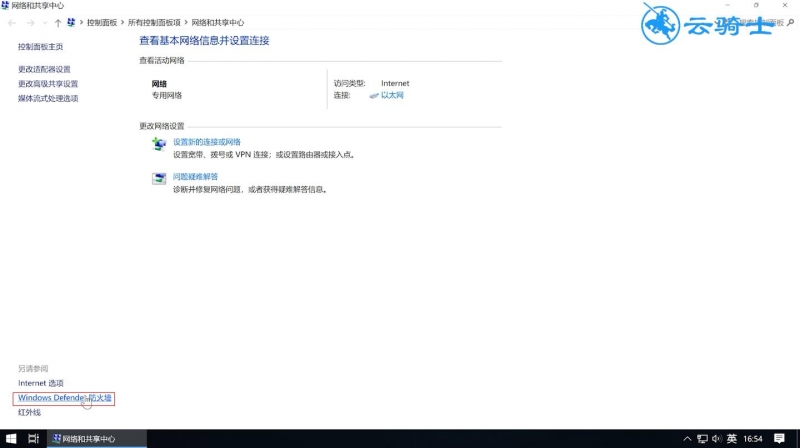Open volume tray icon
800x448 pixels.
click(717, 439)
